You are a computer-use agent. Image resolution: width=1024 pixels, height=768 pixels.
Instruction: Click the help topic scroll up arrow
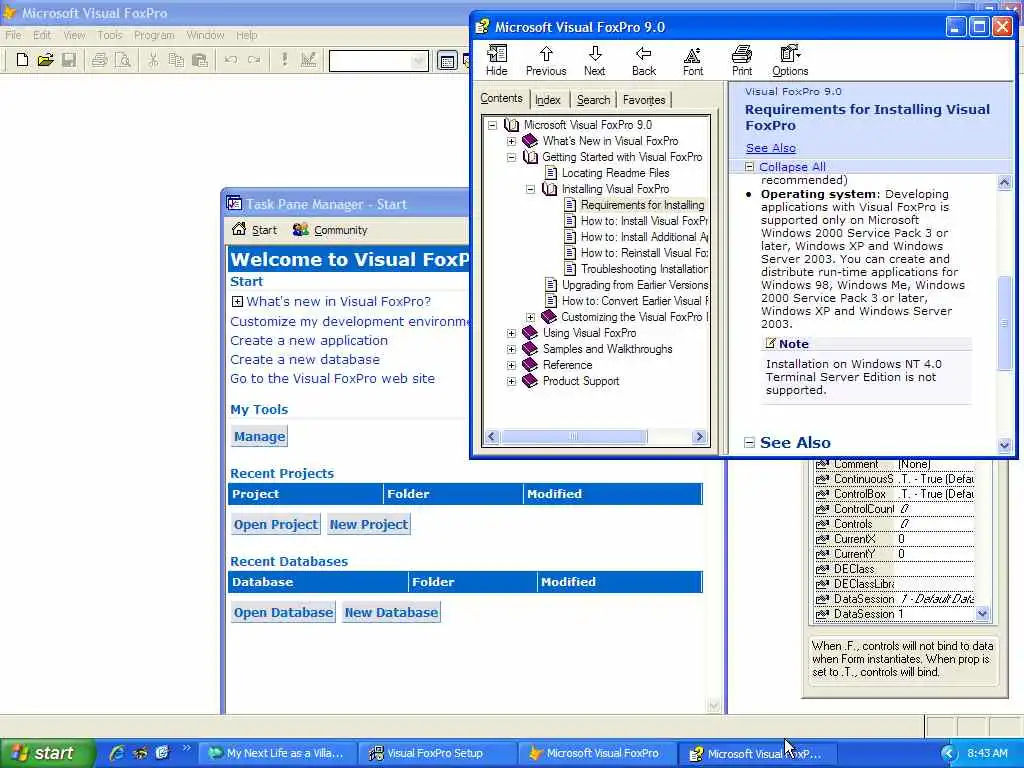click(1004, 183)
